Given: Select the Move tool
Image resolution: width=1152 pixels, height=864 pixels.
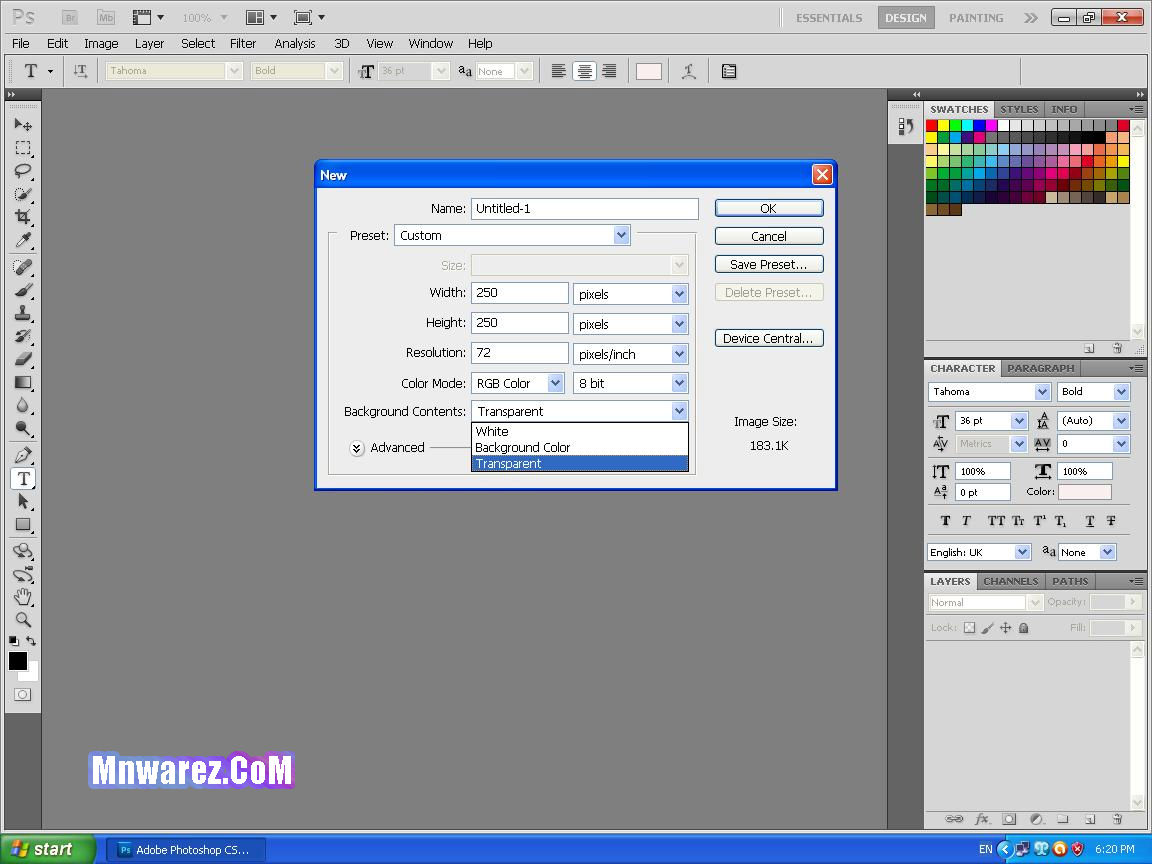Looking at the screenshot, I should 23,125.
